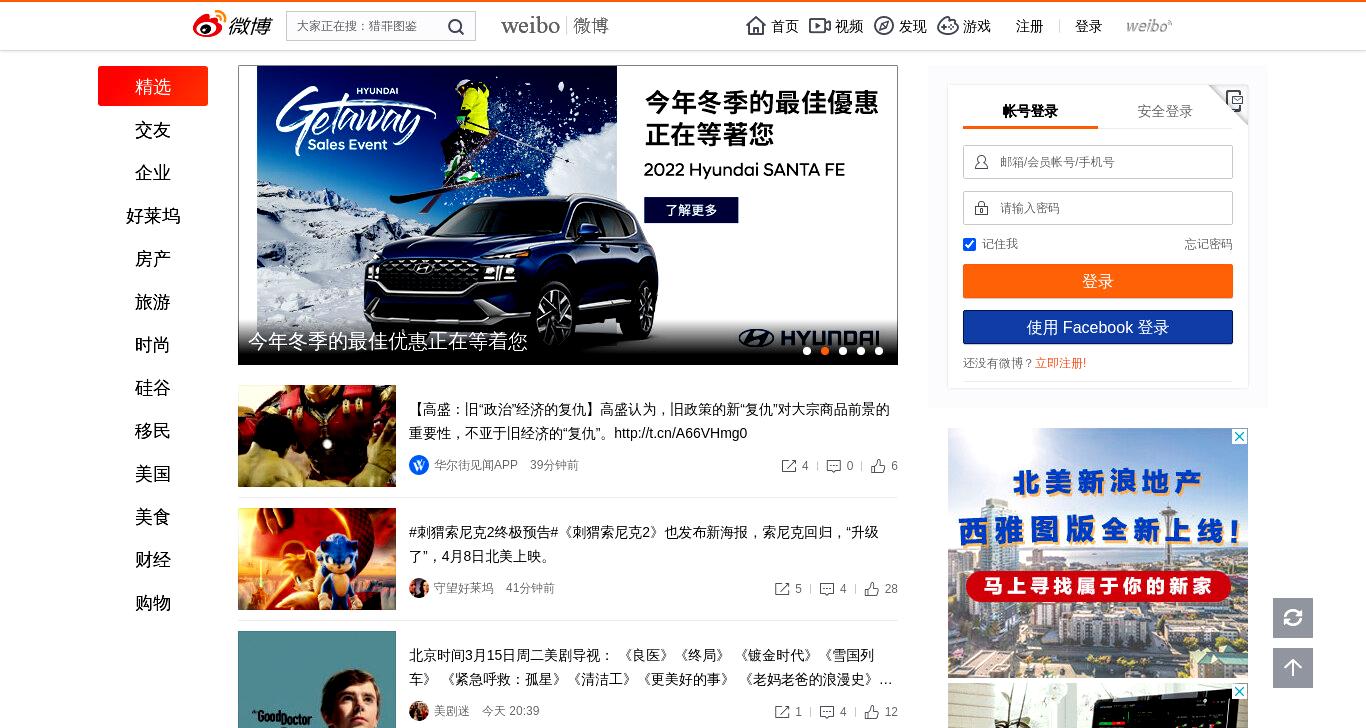
Task: Click 注册 in top navigation
Action: (x=1030, y=26)
